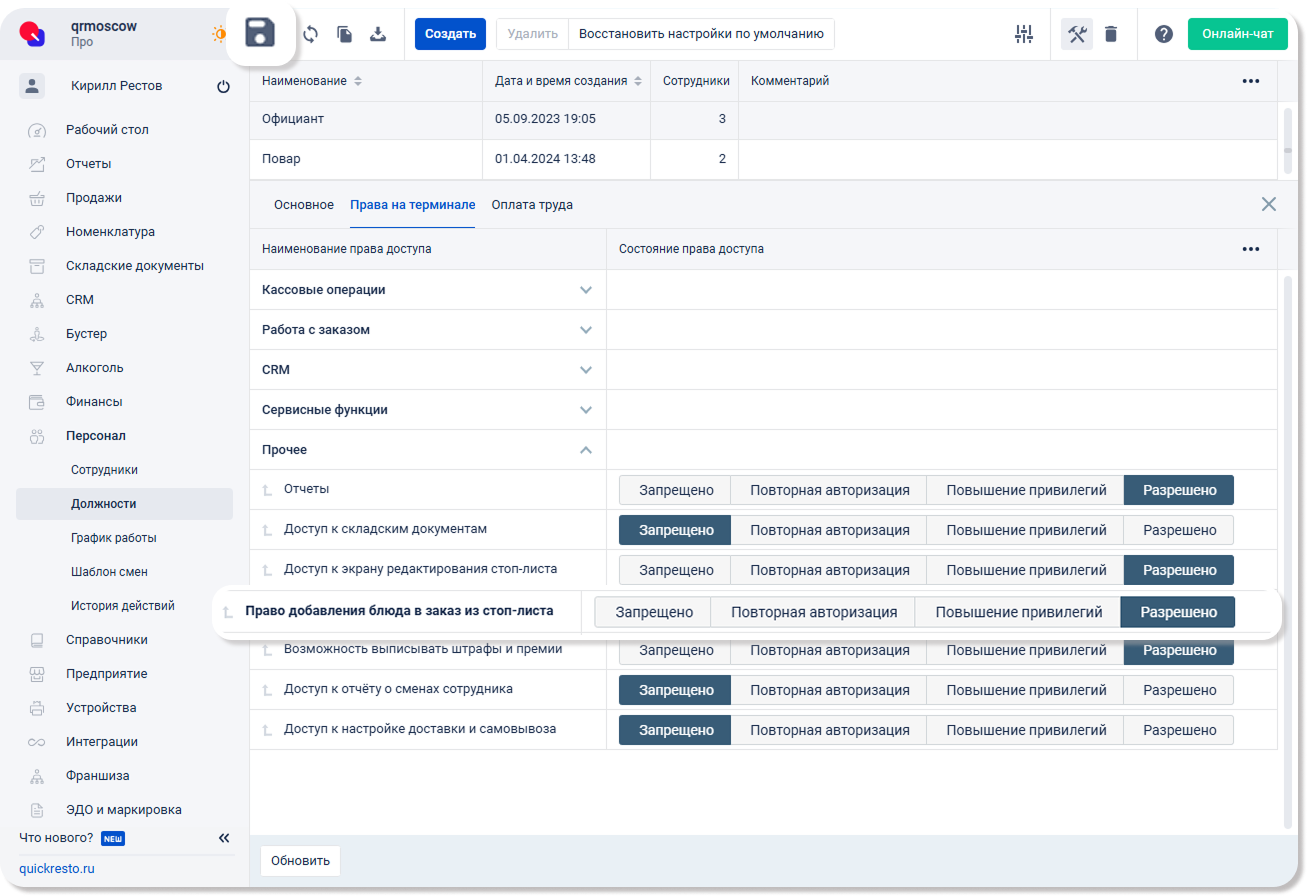Open the green Онлайн-чат button
Image resolution: width=1307 pixels, height=896 pixels.
[x=1238, y=34]
